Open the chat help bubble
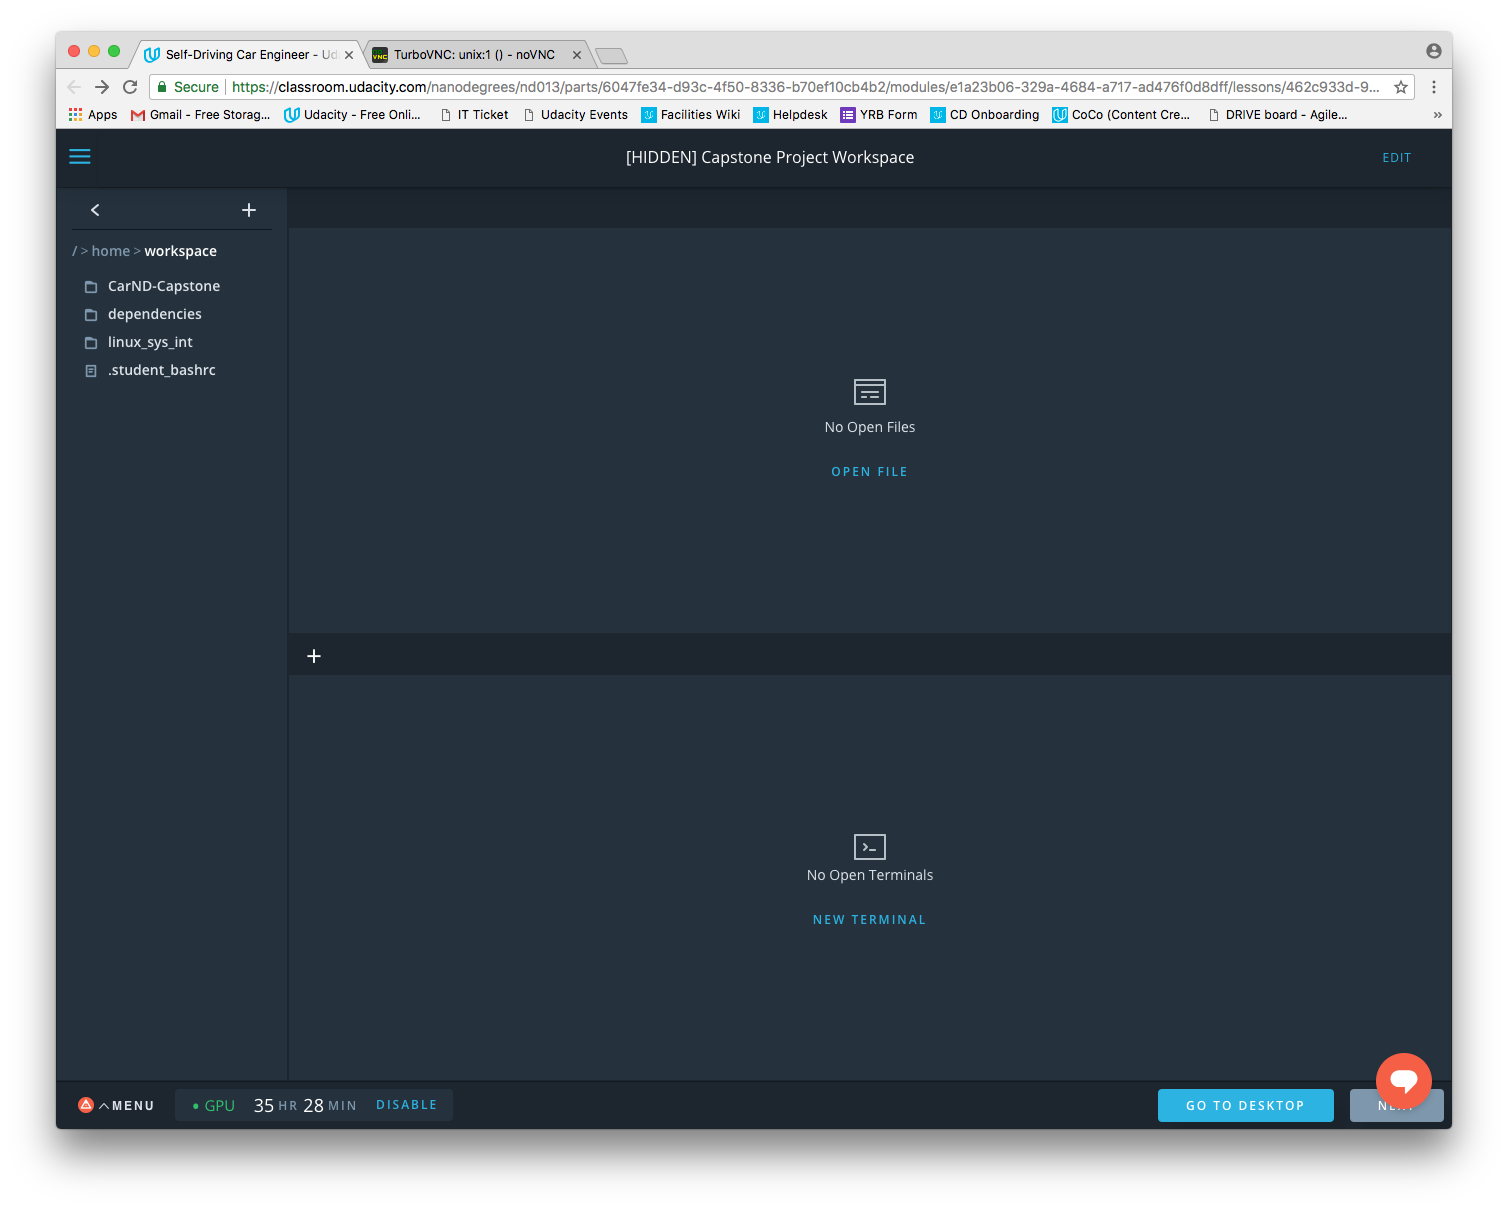This screenshot has width=1508, height=1209. point(1403,1081)
